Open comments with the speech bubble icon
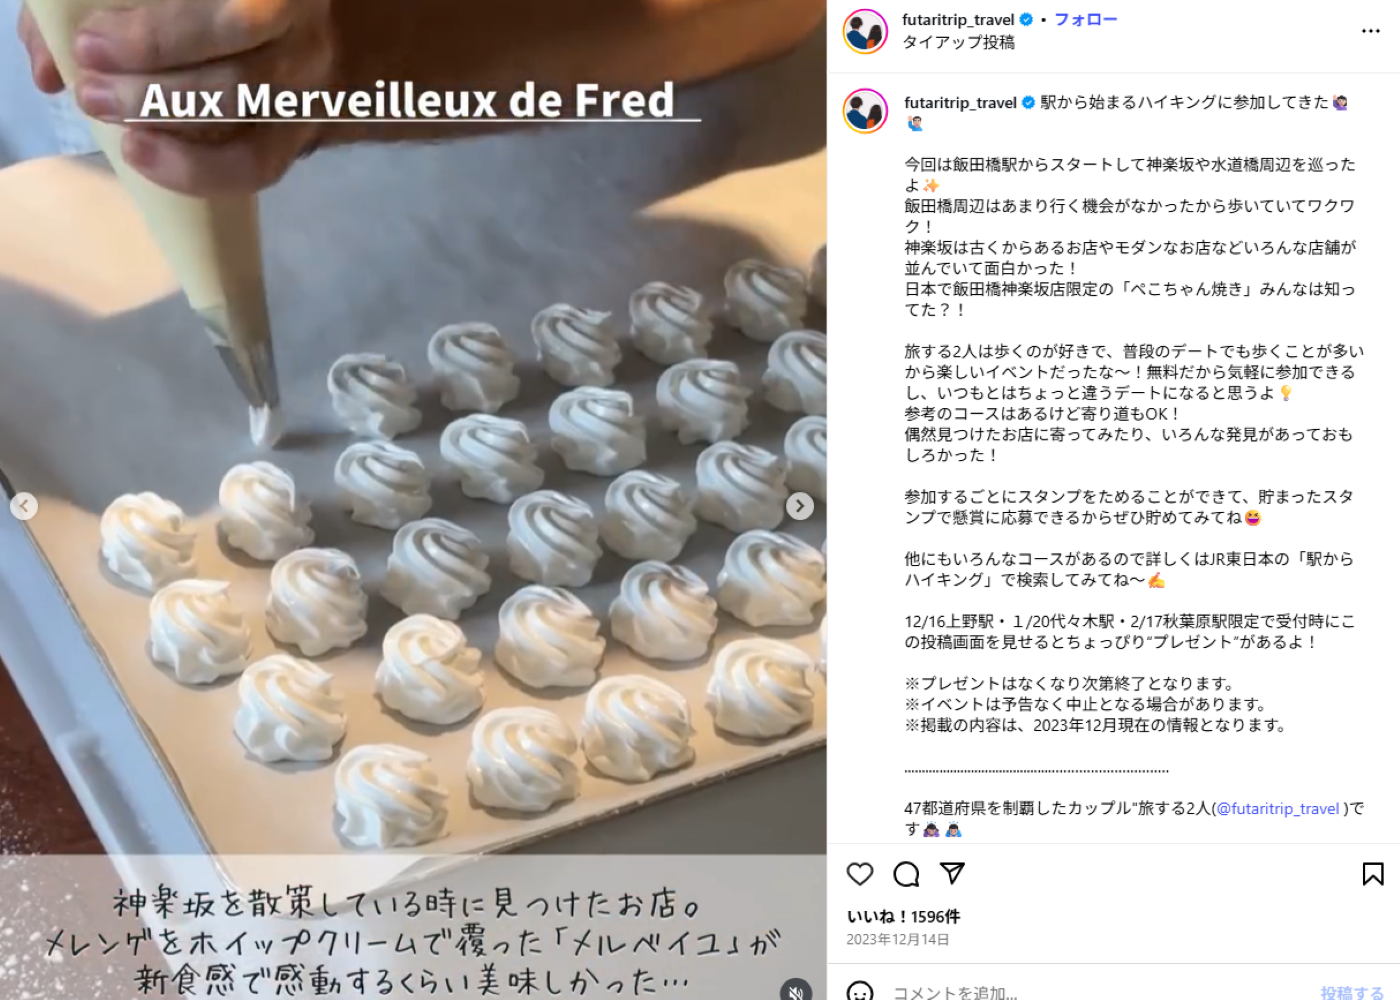 point(906,874)
